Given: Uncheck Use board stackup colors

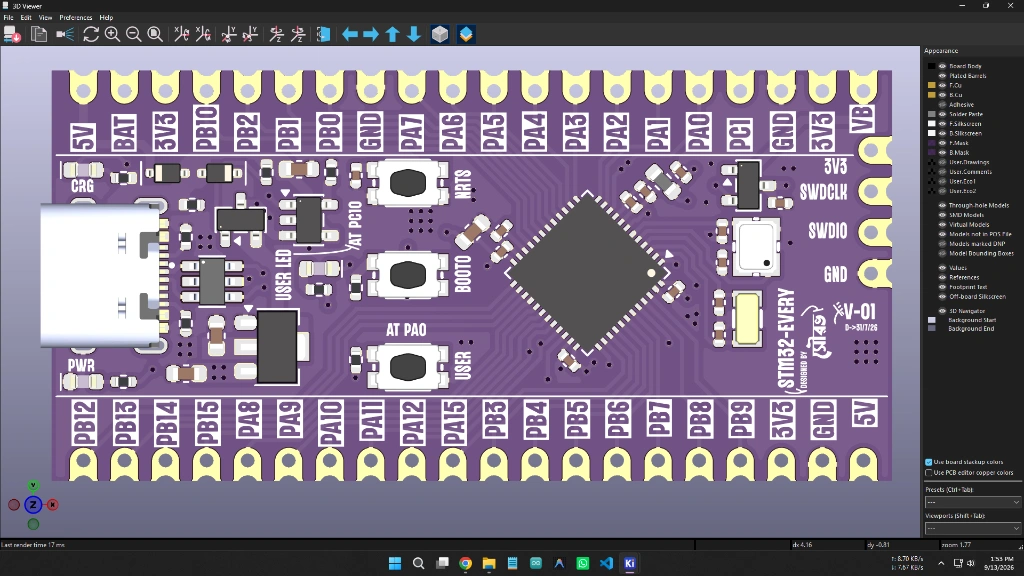Looking at the screenshot, I should [929, 462].
